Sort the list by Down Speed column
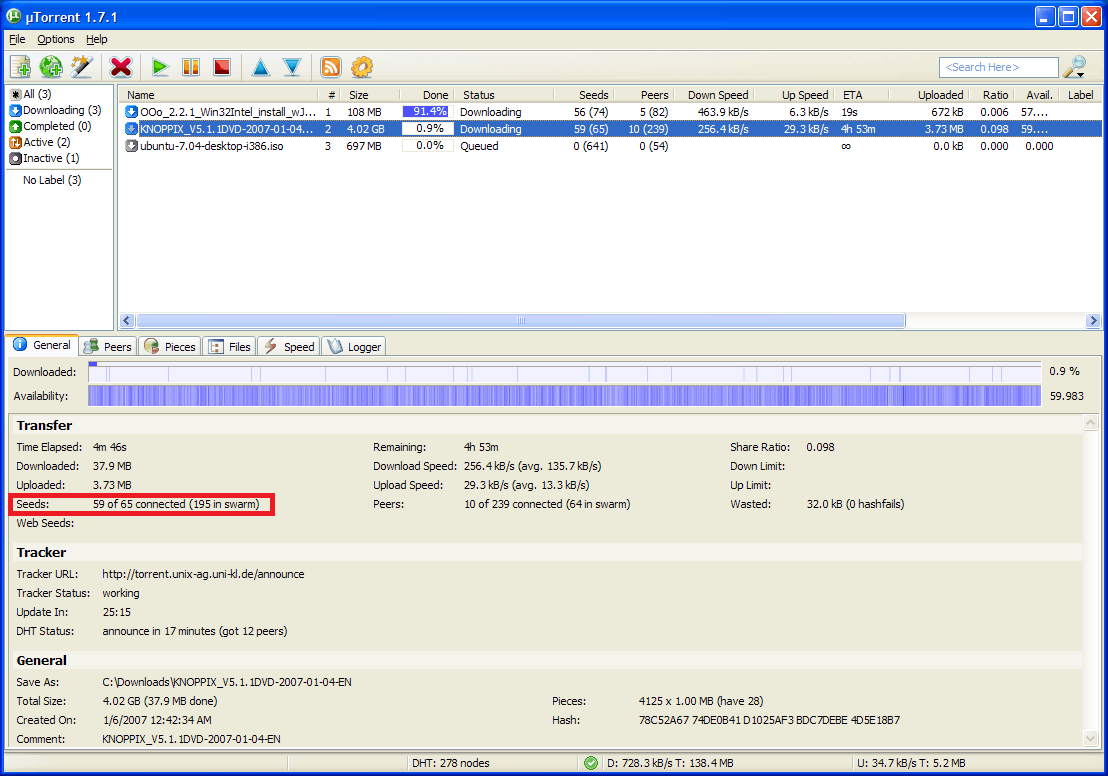The image size is (1108, 776). (717, 95)
